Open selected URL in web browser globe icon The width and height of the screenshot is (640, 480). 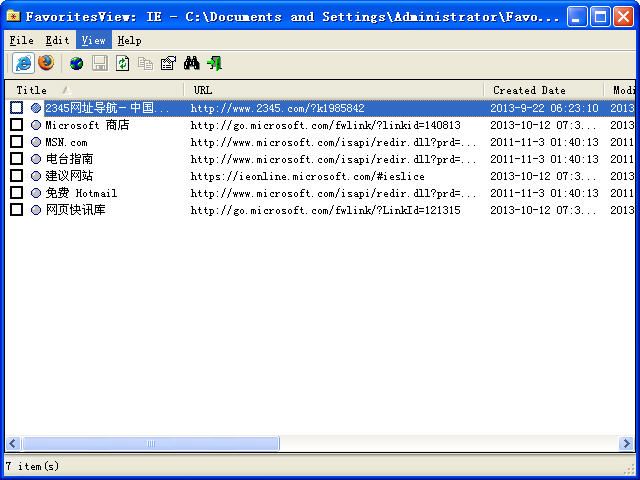[x=76, y=63]
